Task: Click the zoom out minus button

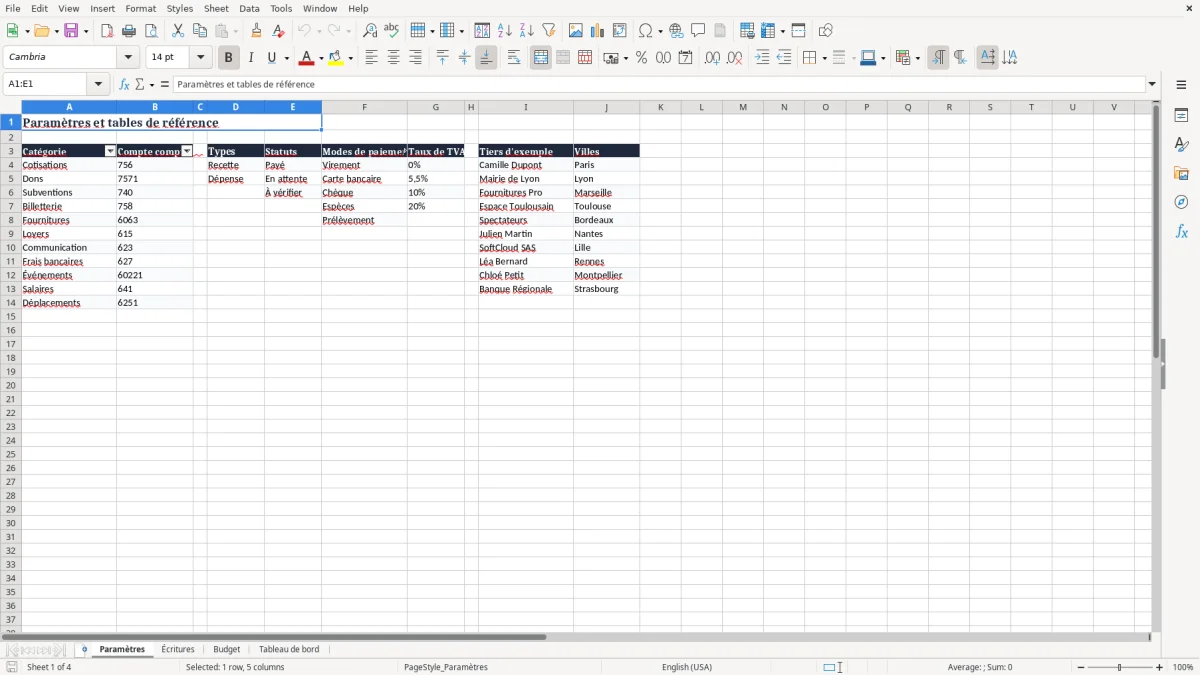Action: pos(1081,667)
